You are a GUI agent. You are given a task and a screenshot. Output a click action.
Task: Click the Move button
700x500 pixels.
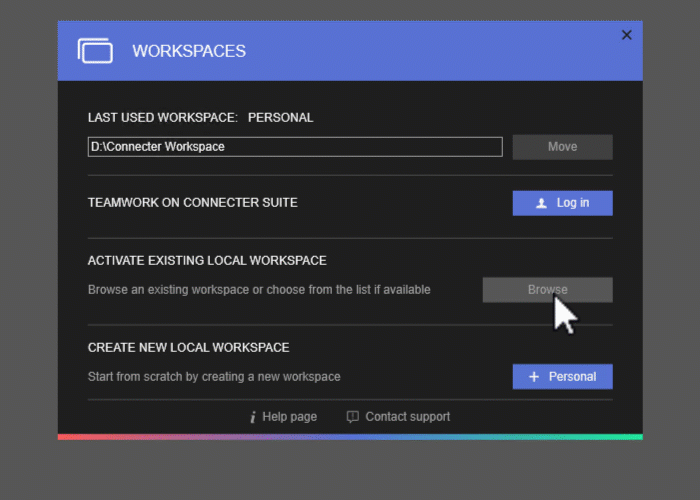[x=562, y=147]
